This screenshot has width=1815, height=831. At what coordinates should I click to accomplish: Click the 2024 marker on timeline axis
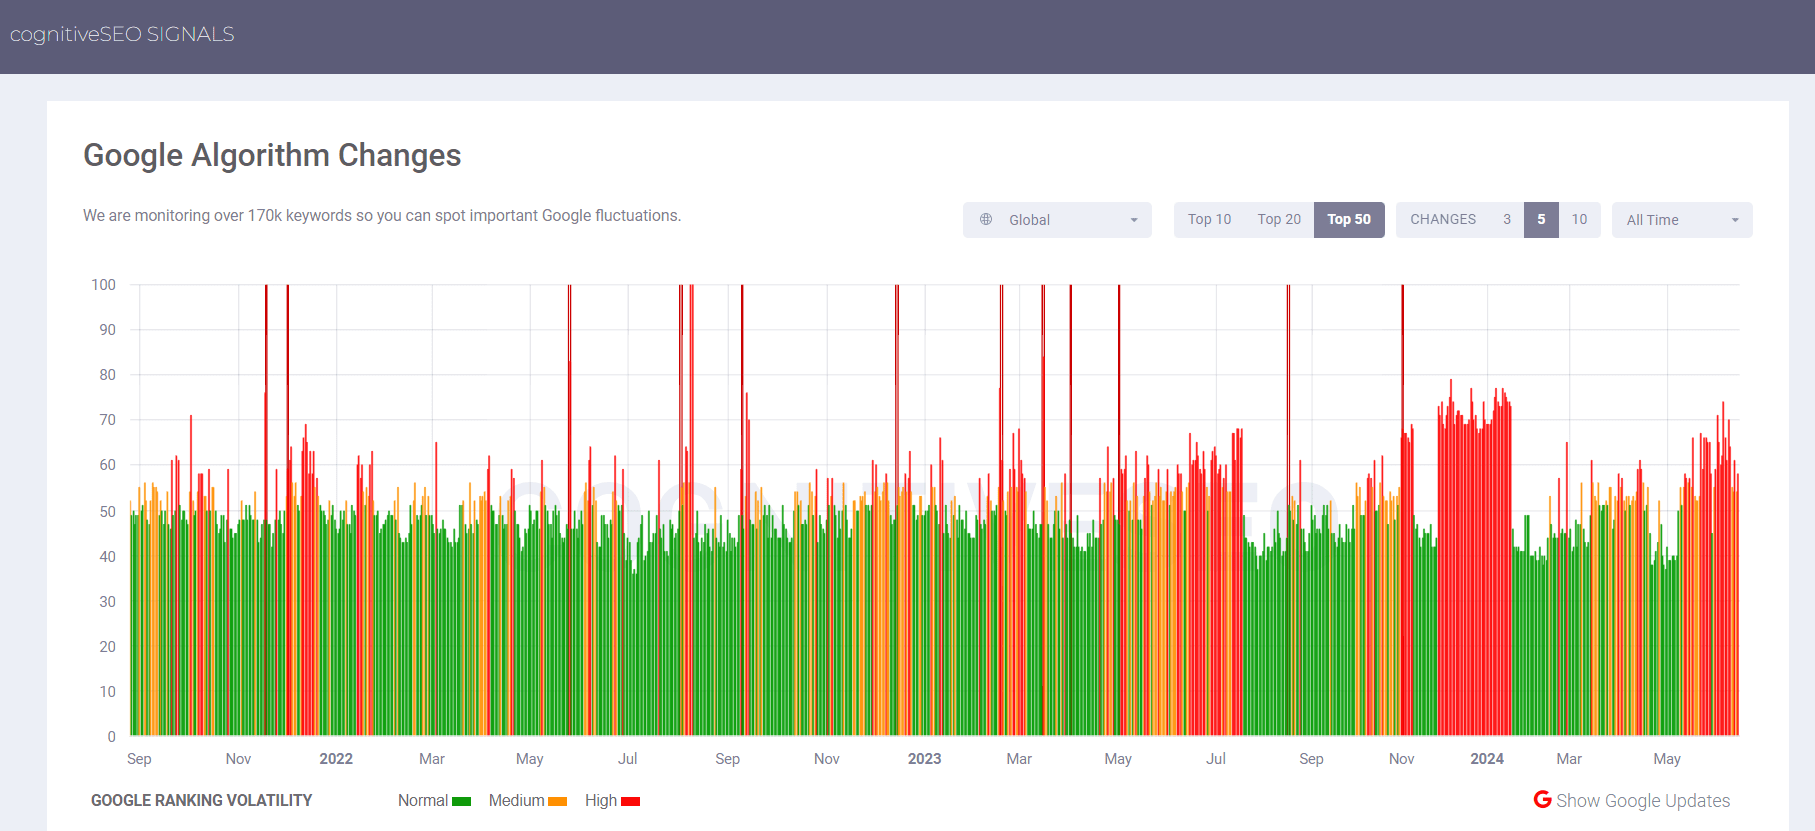(x=1487, y=759)
